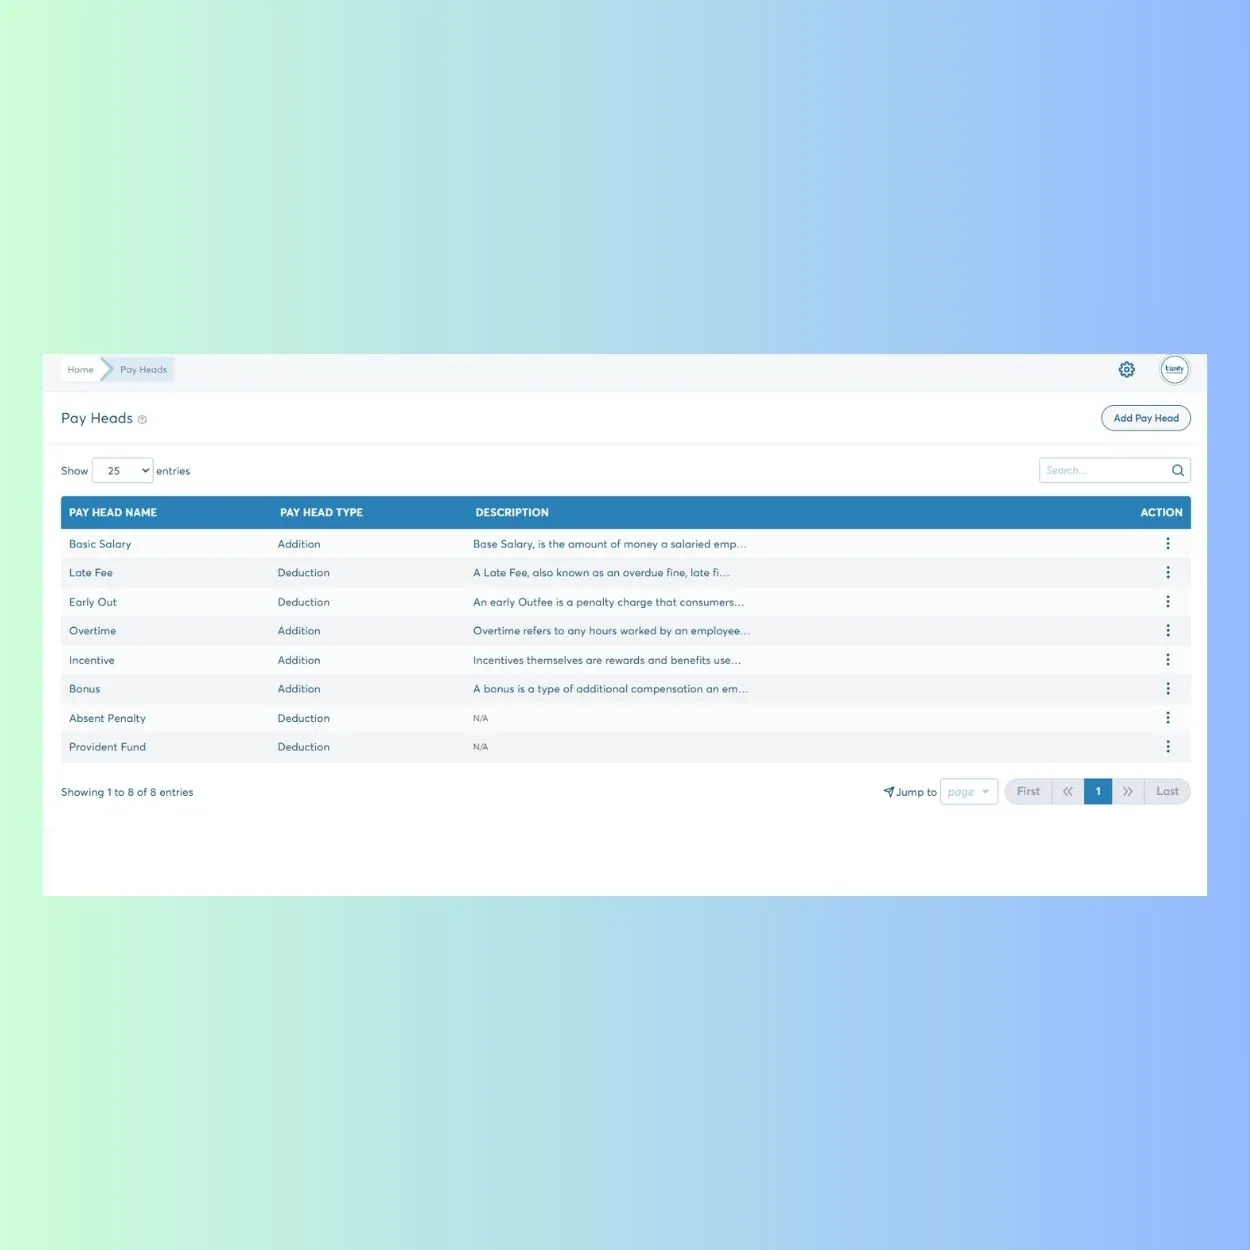Click the Last page button

coord(1166,792)
